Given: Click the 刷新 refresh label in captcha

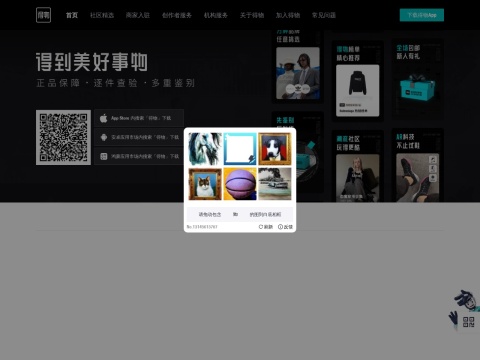Looking at the screenshot, I should [x=268, y=227].
